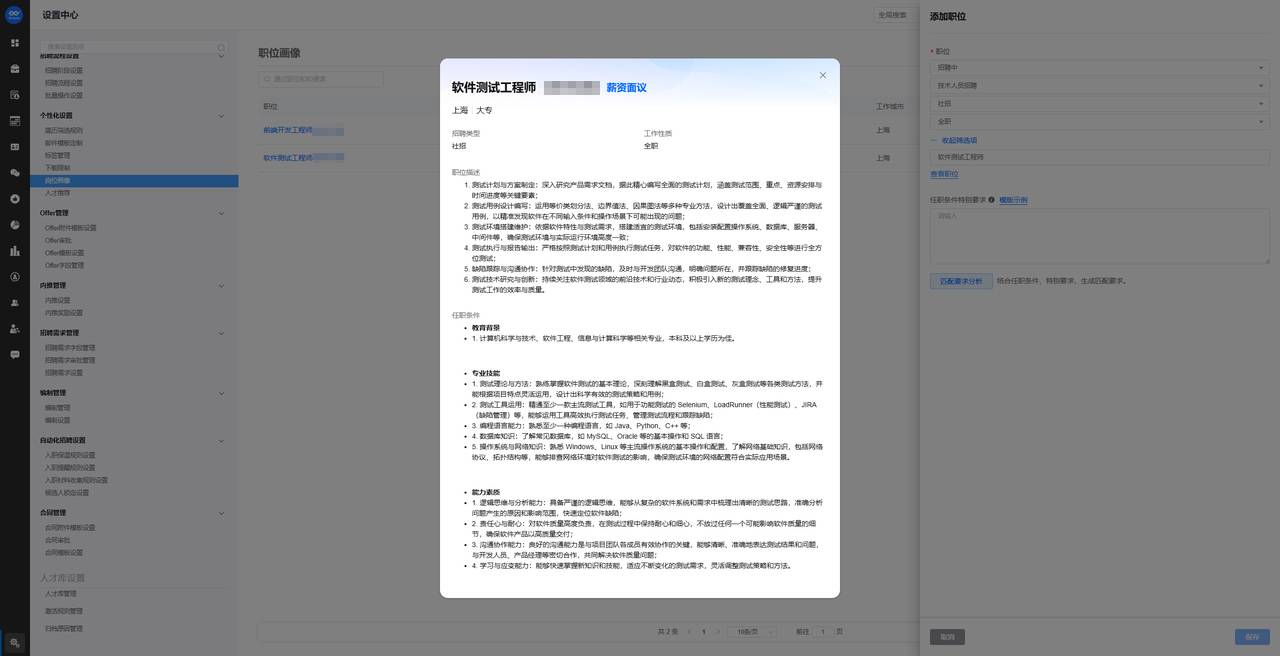Click the 教育背景 heading in the popup

[x=486, y=328]
